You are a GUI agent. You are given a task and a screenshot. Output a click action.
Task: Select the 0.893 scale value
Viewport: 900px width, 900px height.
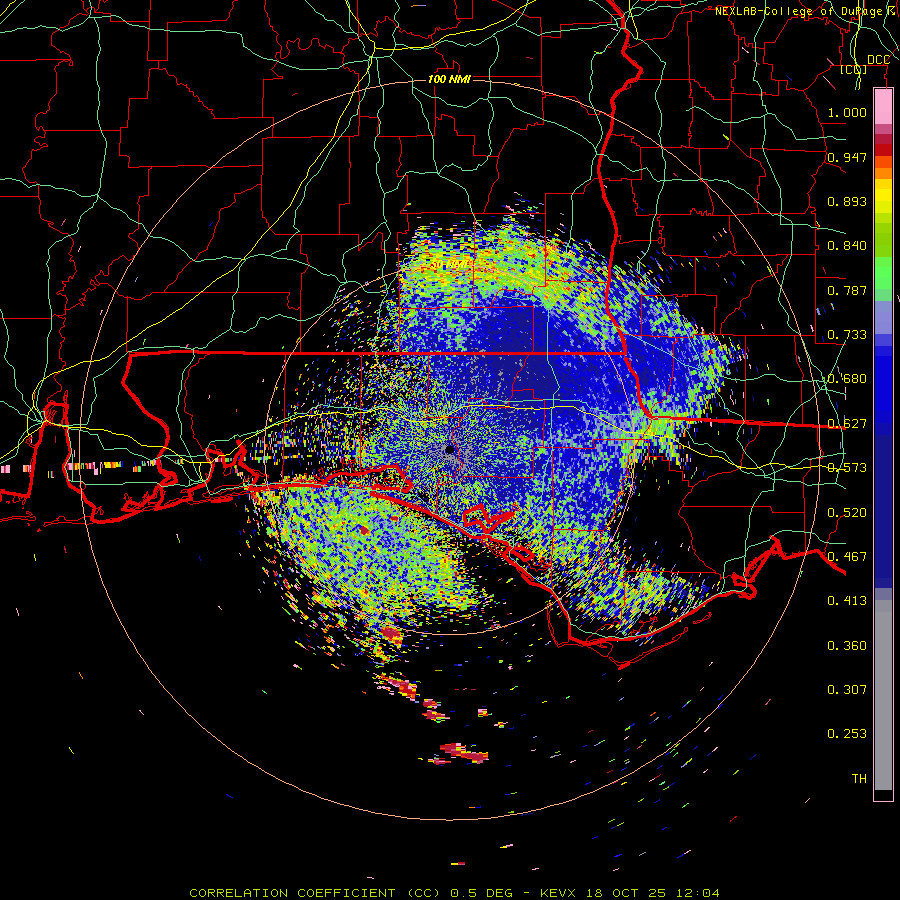tap(847, 201)
